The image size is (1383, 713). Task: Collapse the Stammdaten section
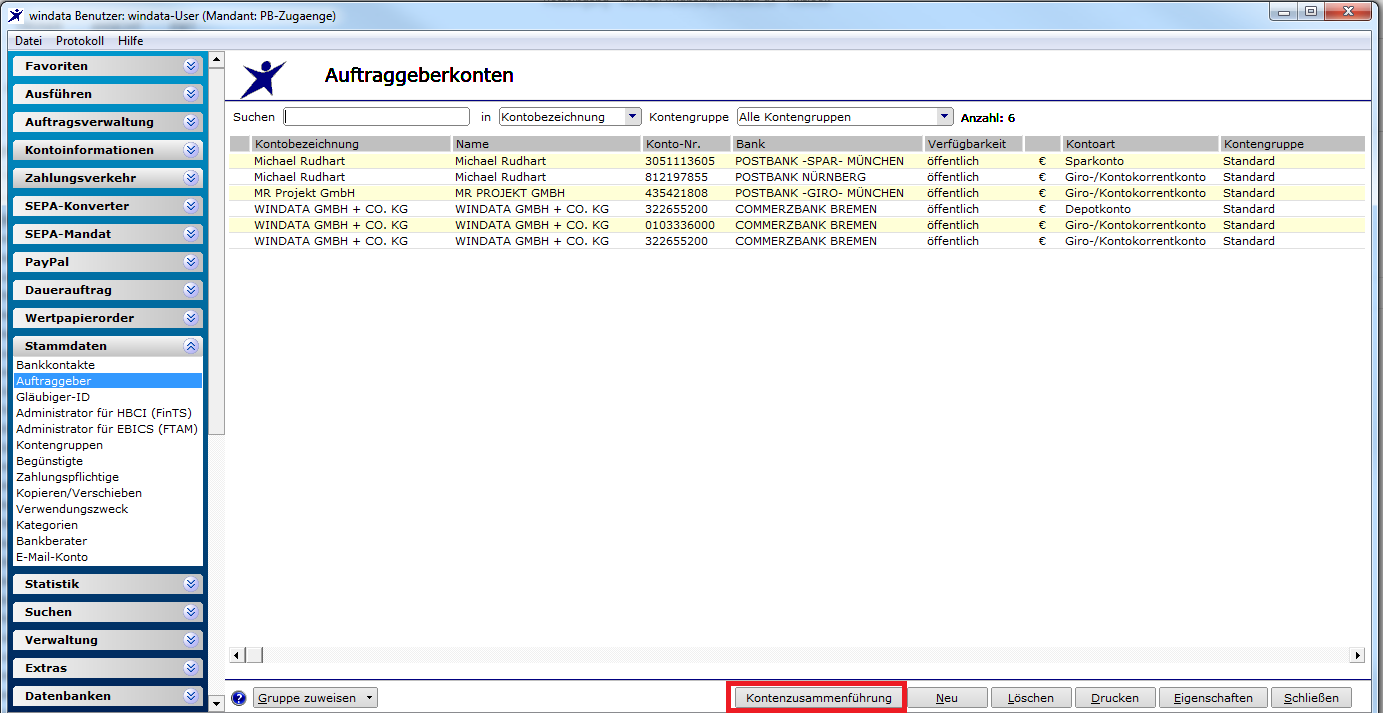coord(108,346)
